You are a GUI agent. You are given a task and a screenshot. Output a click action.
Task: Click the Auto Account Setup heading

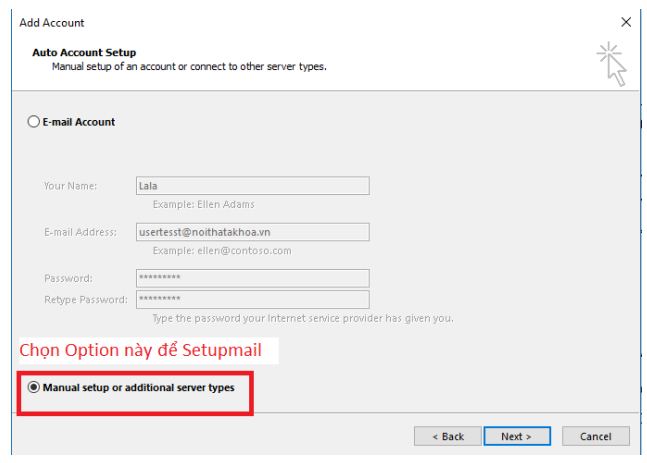tap(84, 52)
